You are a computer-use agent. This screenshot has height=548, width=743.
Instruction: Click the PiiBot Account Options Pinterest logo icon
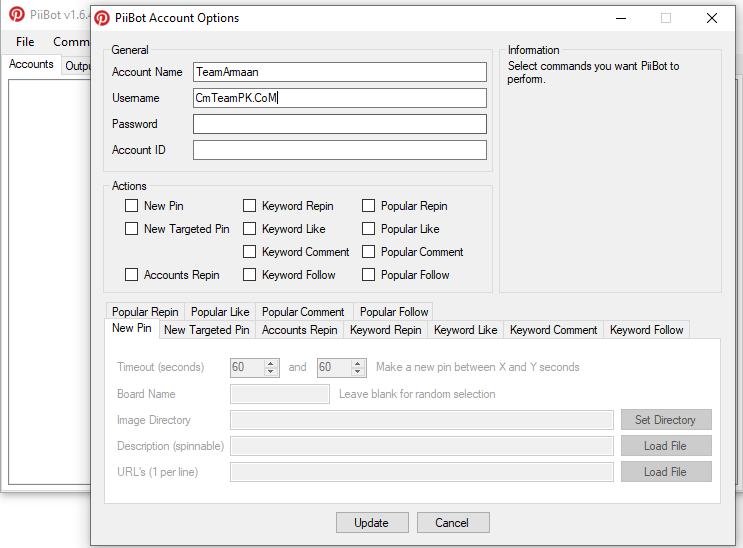point(101,18)
